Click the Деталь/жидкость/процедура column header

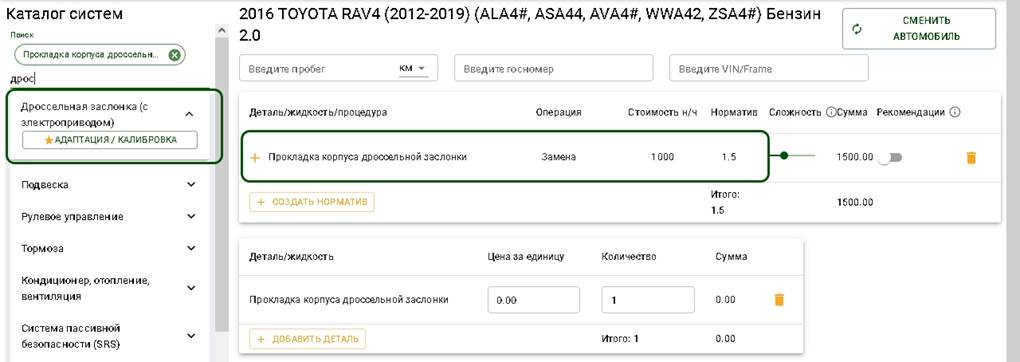tap(318, 113)
